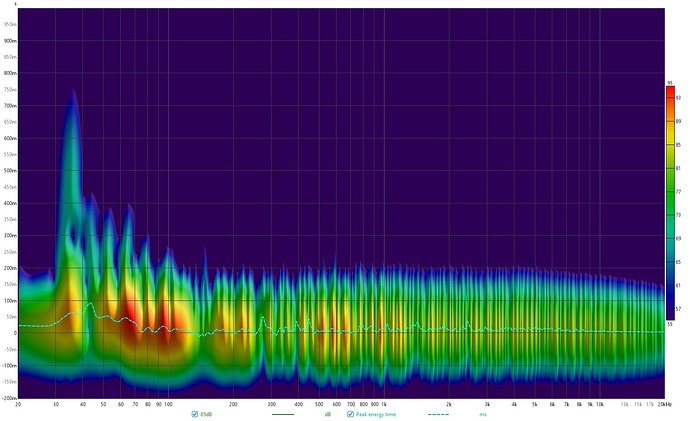690x421 pixels.
Task: Click the tallest spectrogram decay peak
Action: tap(72, 95)
